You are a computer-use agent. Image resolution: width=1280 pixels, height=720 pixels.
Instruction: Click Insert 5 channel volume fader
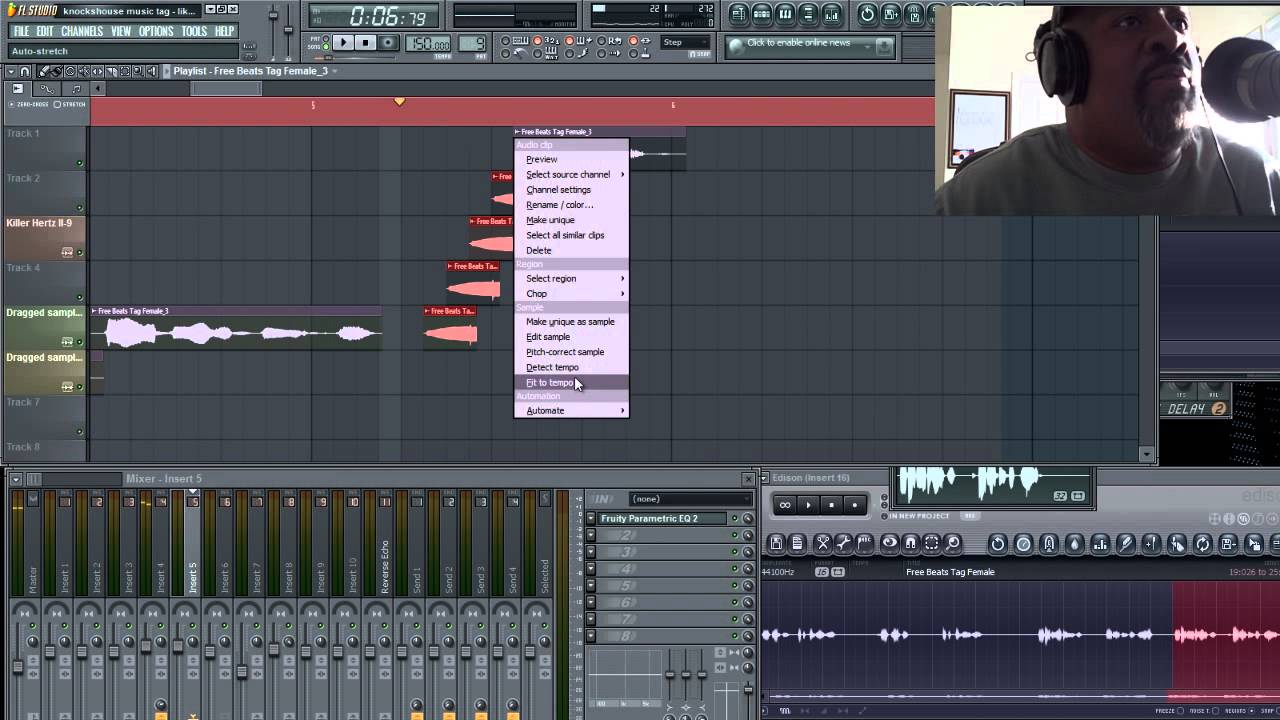click(x=178, y=646)
